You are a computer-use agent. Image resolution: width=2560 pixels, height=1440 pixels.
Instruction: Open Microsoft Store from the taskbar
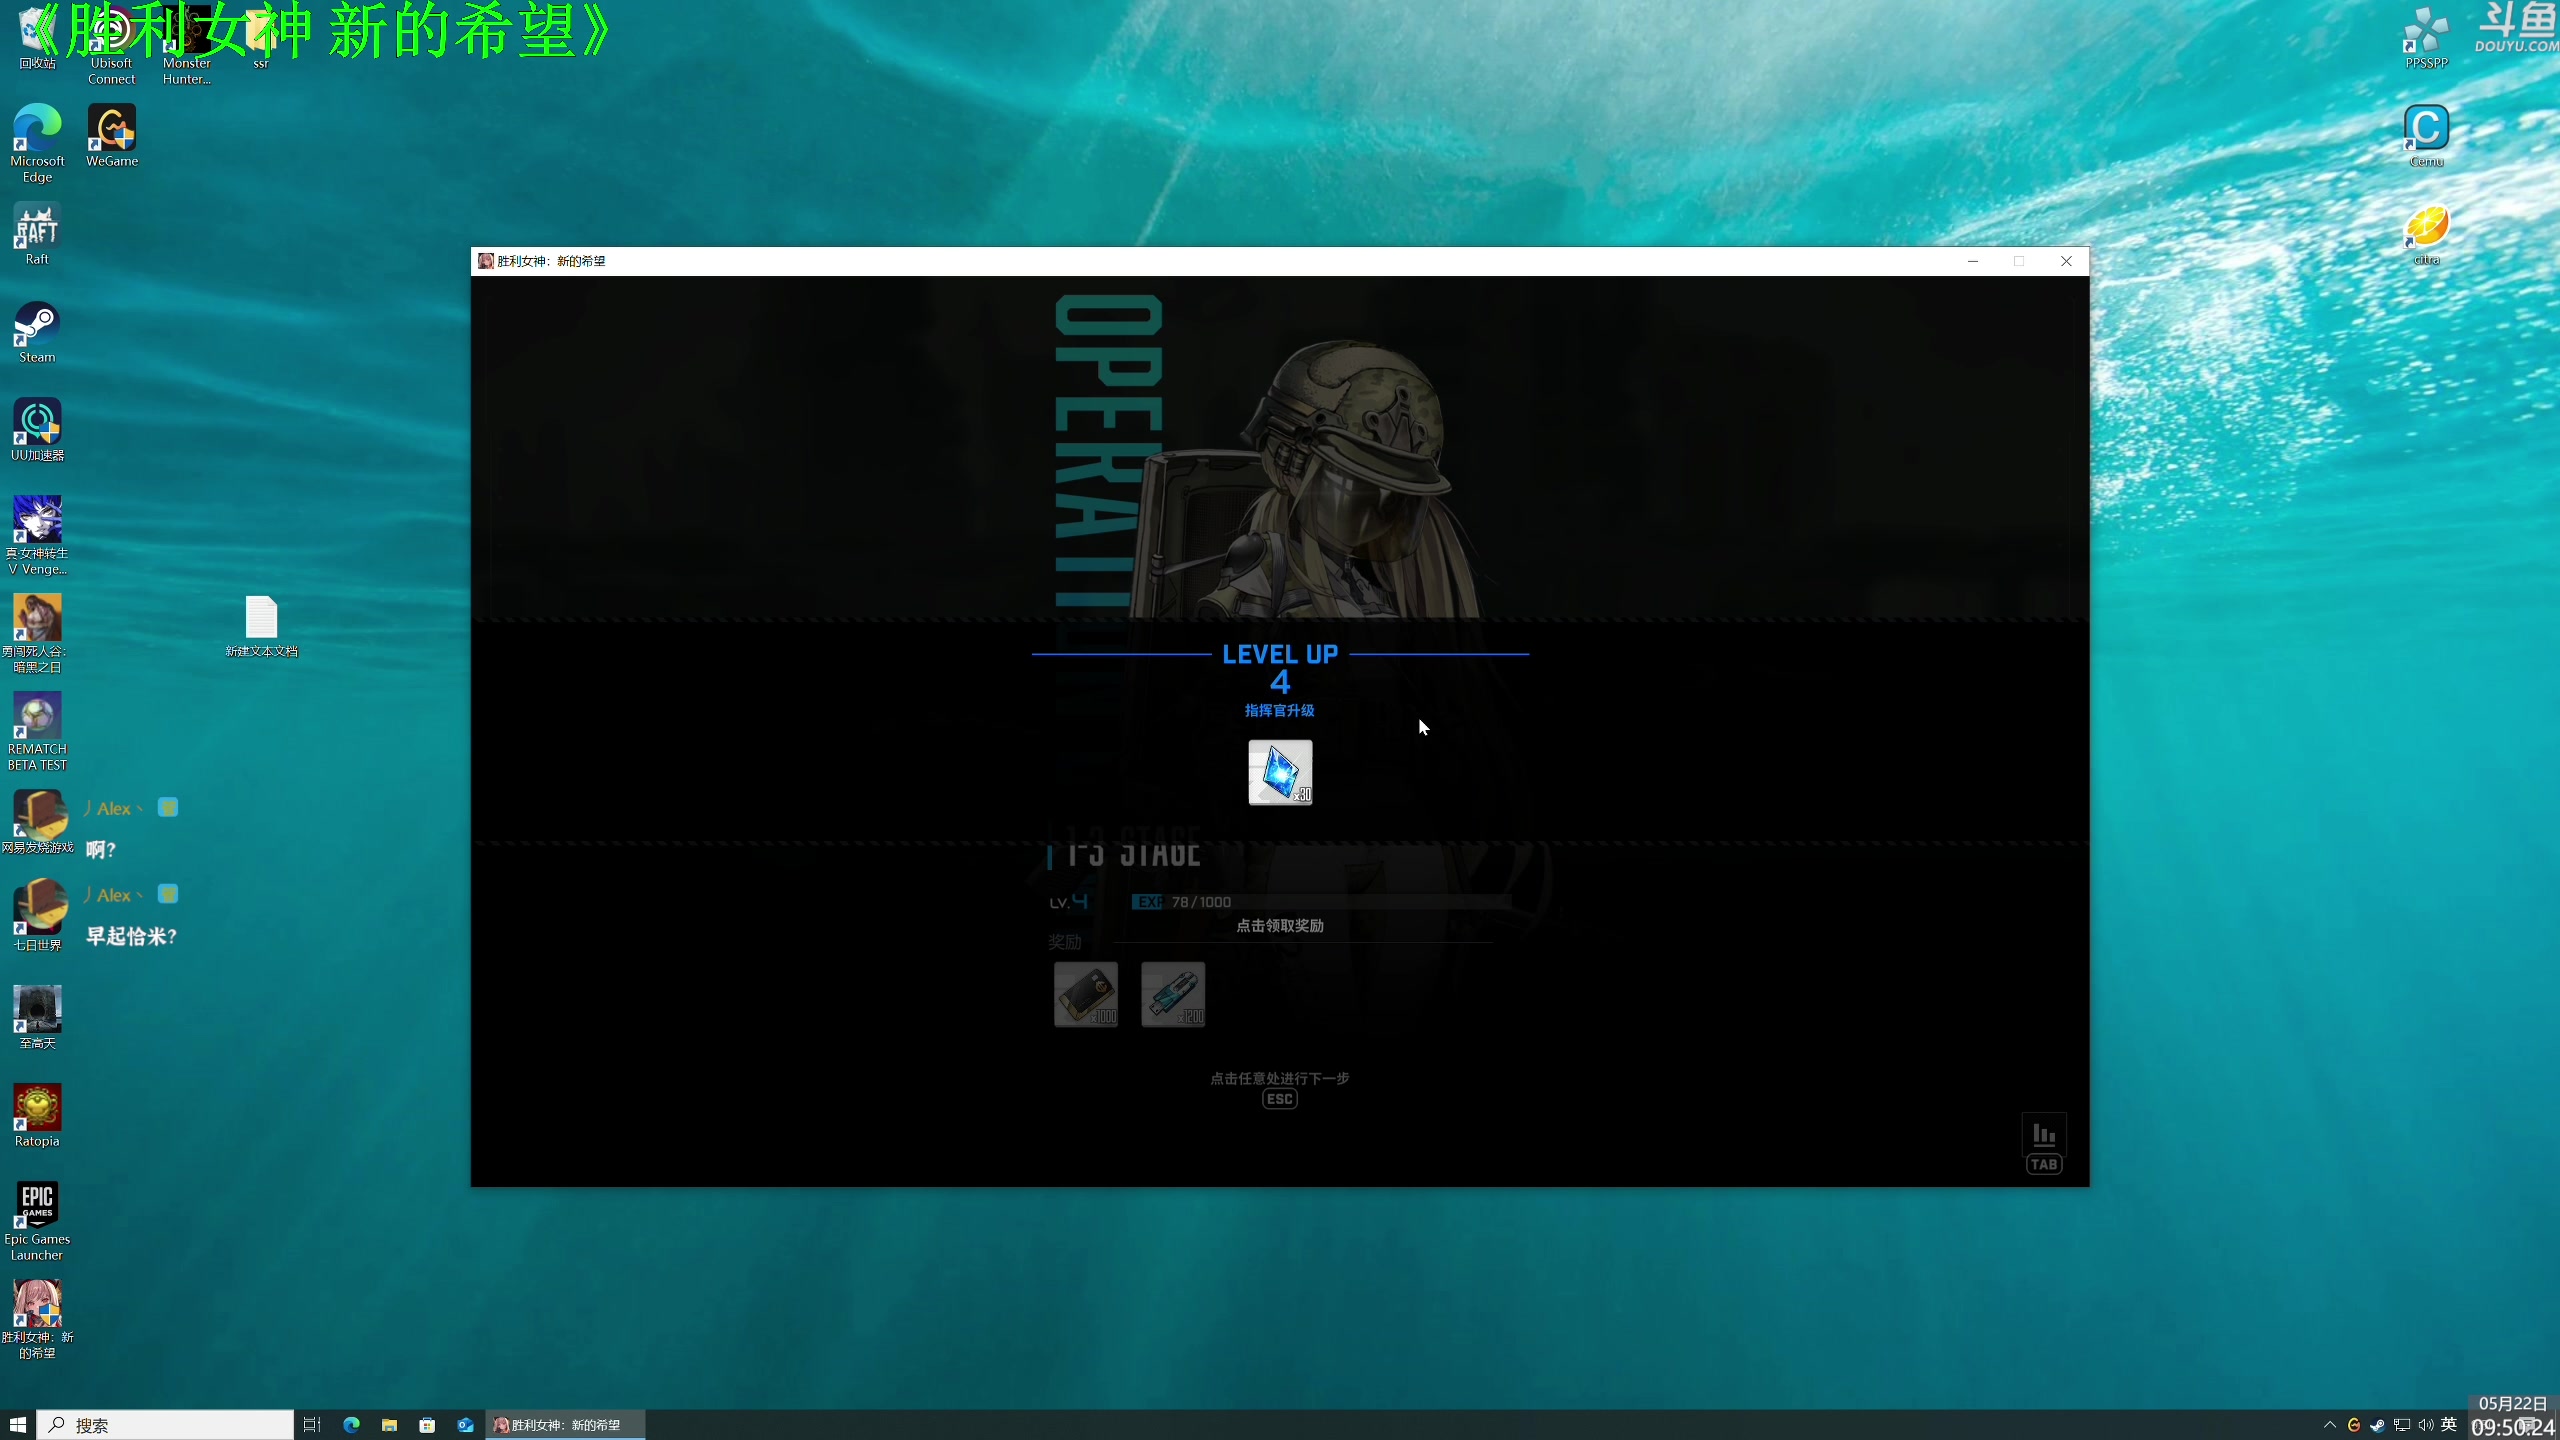click(427, 1425)
